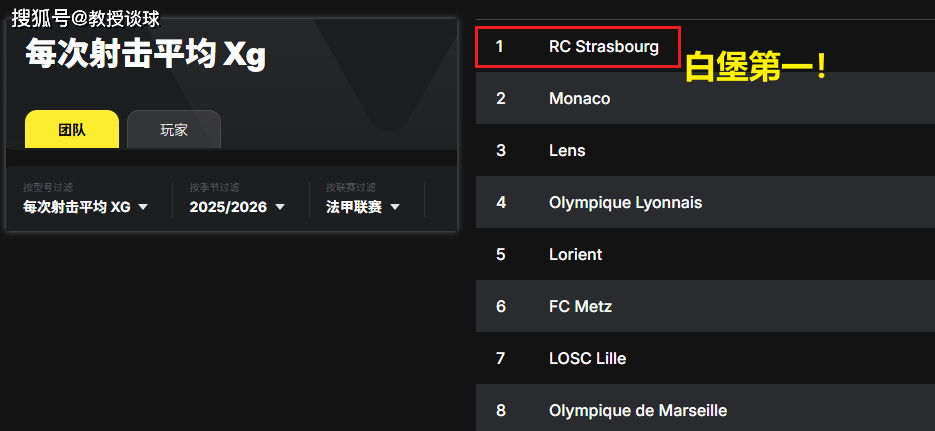Screen dimensions: 935x431
Task: Select Olympique de Marseille in the ranking
Action: [638, 410]
